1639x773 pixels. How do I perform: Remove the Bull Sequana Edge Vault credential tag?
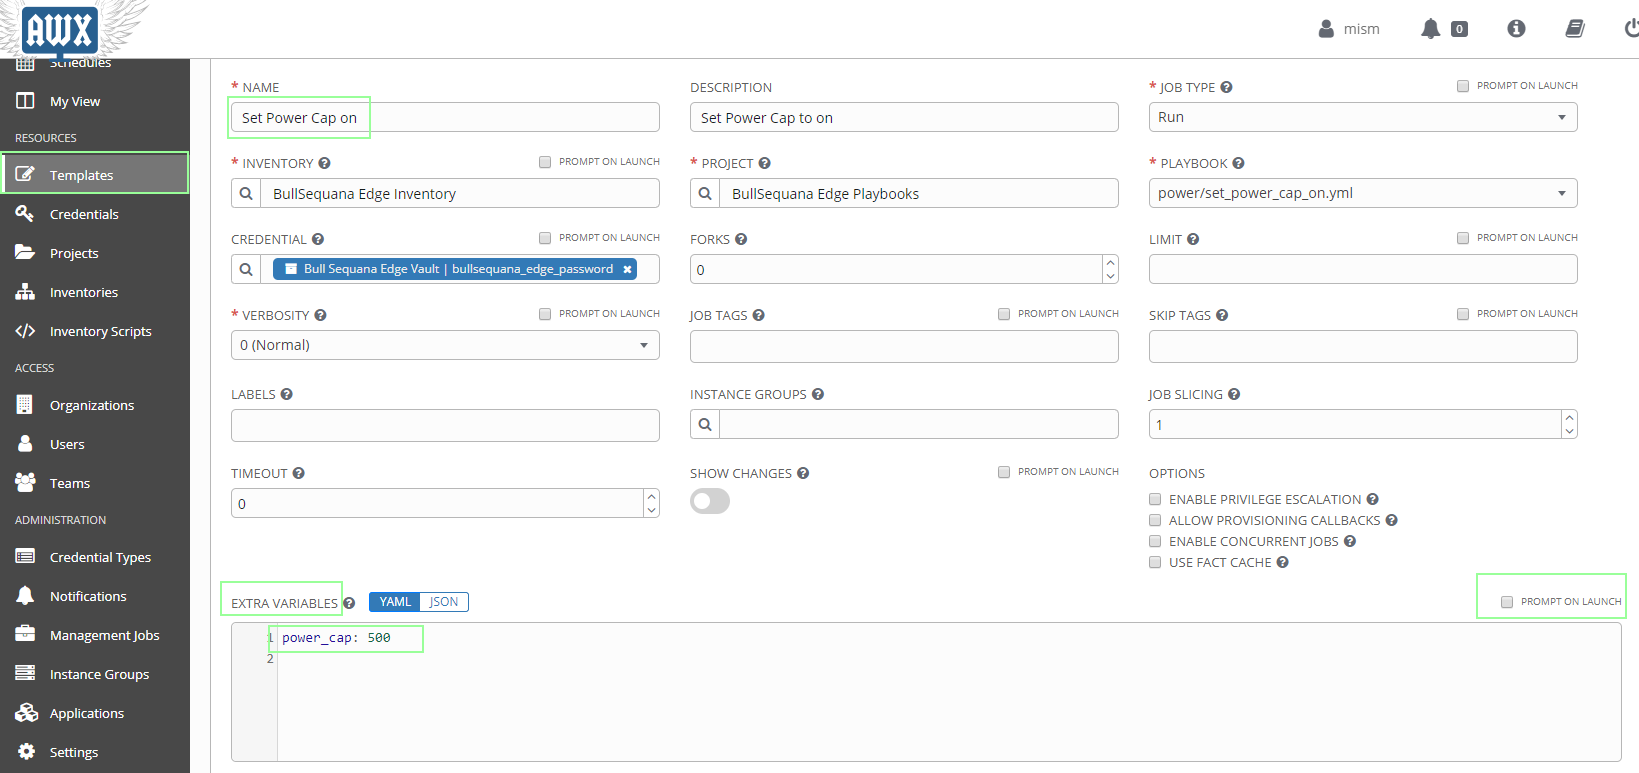(627, 269)
